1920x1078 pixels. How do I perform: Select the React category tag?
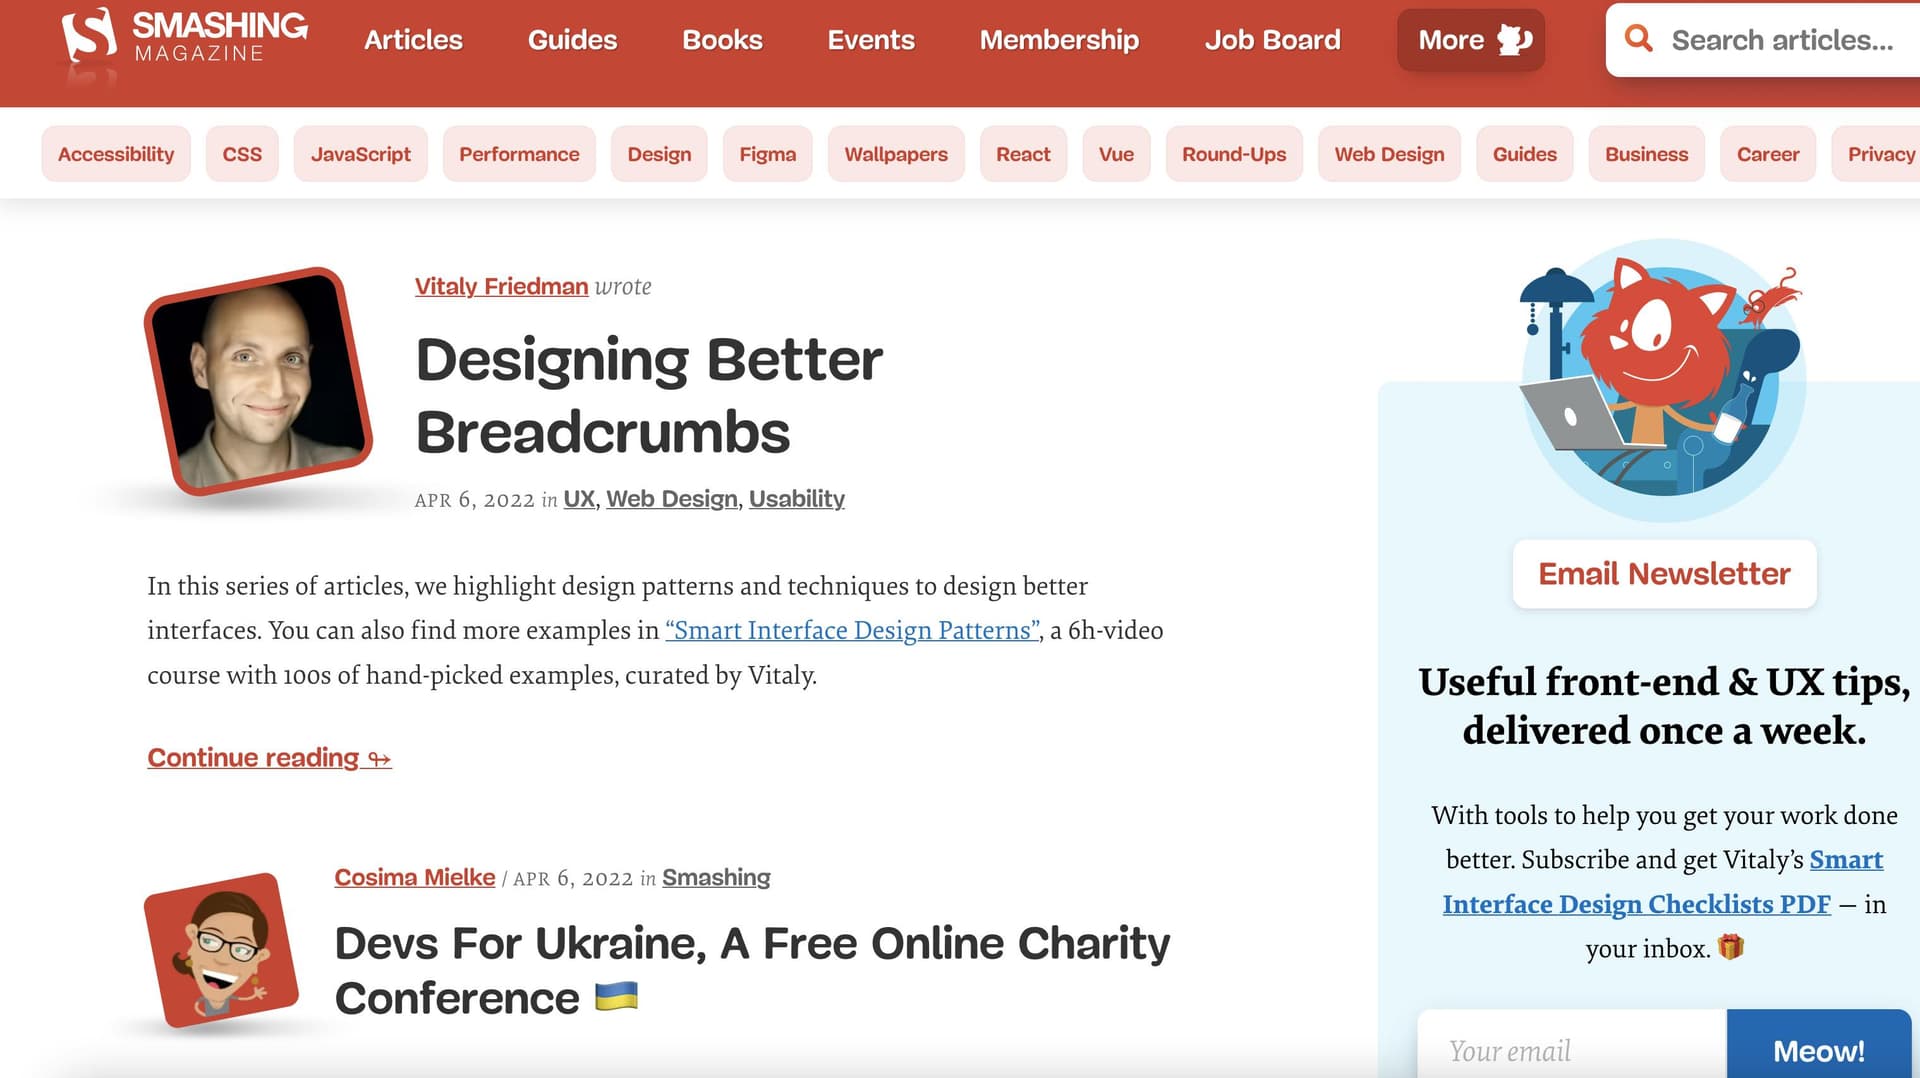pyautogui.click(x=1023, y=154)
